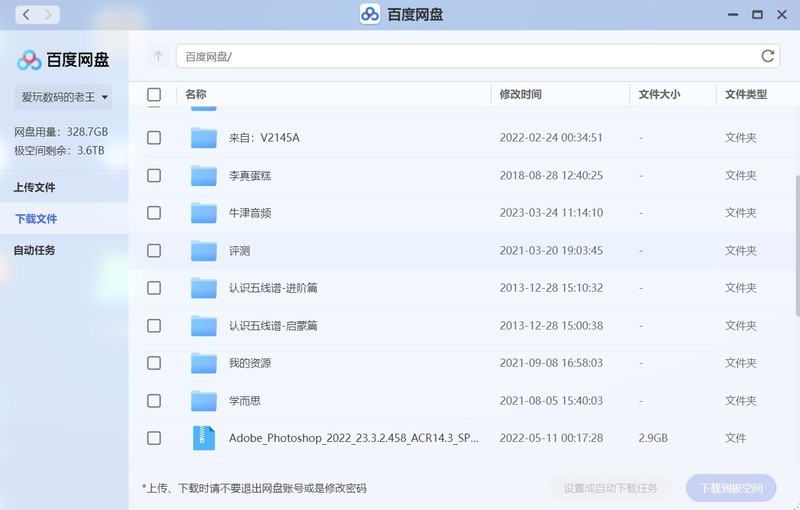
Task: Open the 我的资源 folder icon
Action: click(204, 363)
